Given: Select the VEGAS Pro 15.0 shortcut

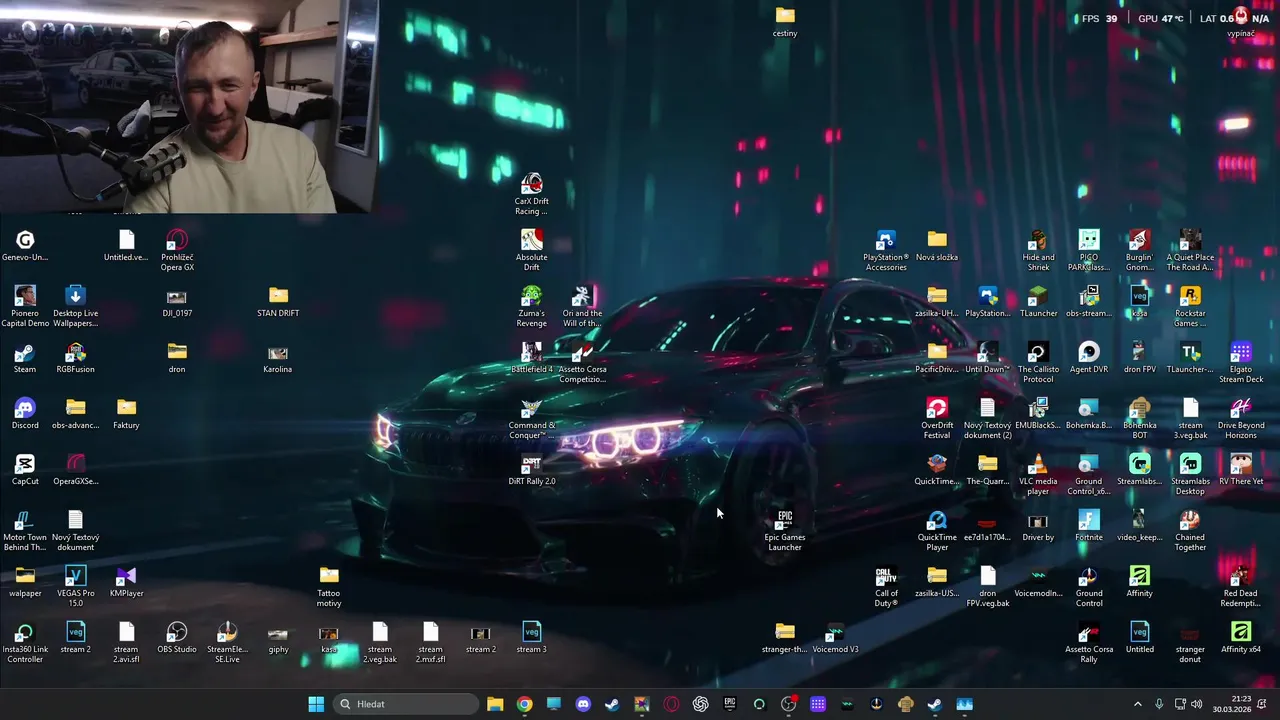Looking at the screenshot, I should [75, 587].
